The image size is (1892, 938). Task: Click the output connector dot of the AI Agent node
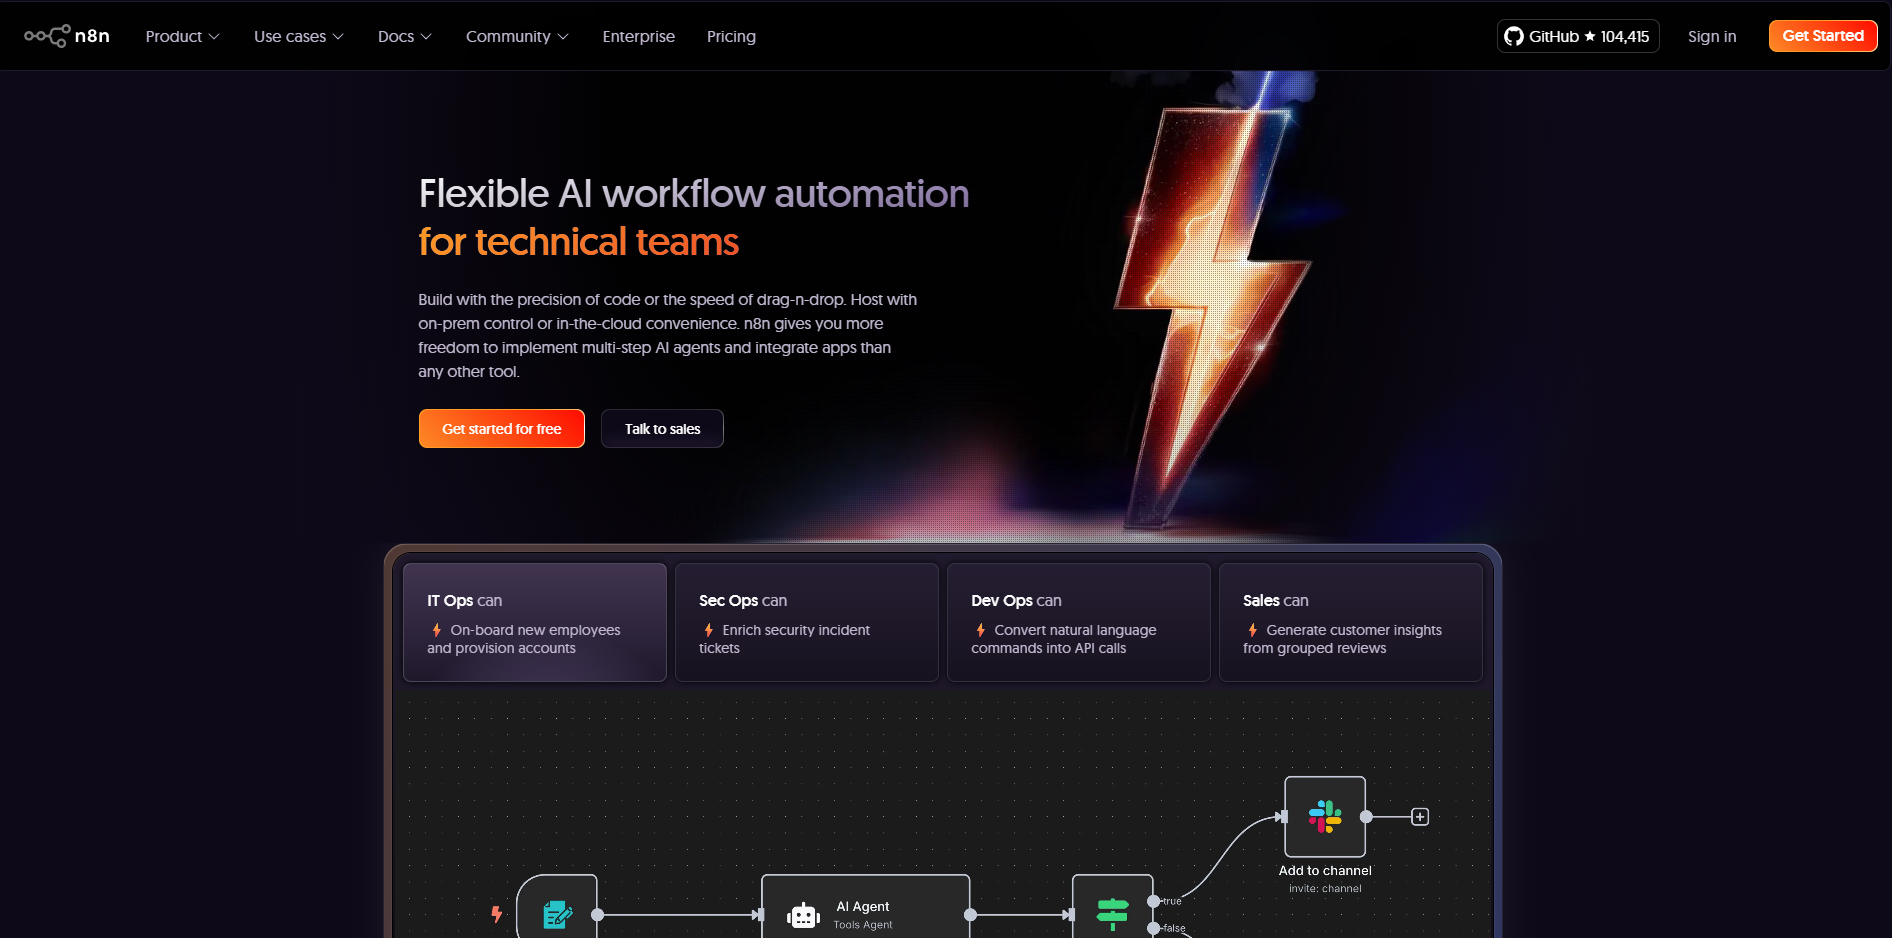click(x=970, y=913)
